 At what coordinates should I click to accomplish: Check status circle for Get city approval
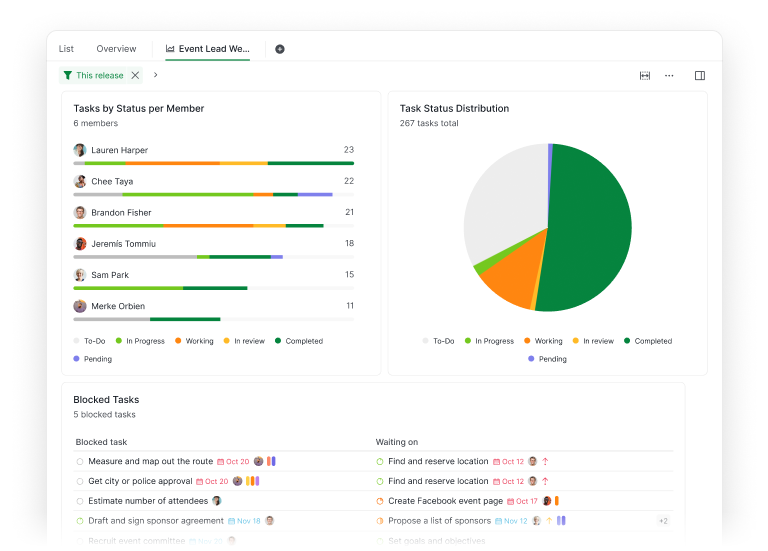click(x=80, y=481)
